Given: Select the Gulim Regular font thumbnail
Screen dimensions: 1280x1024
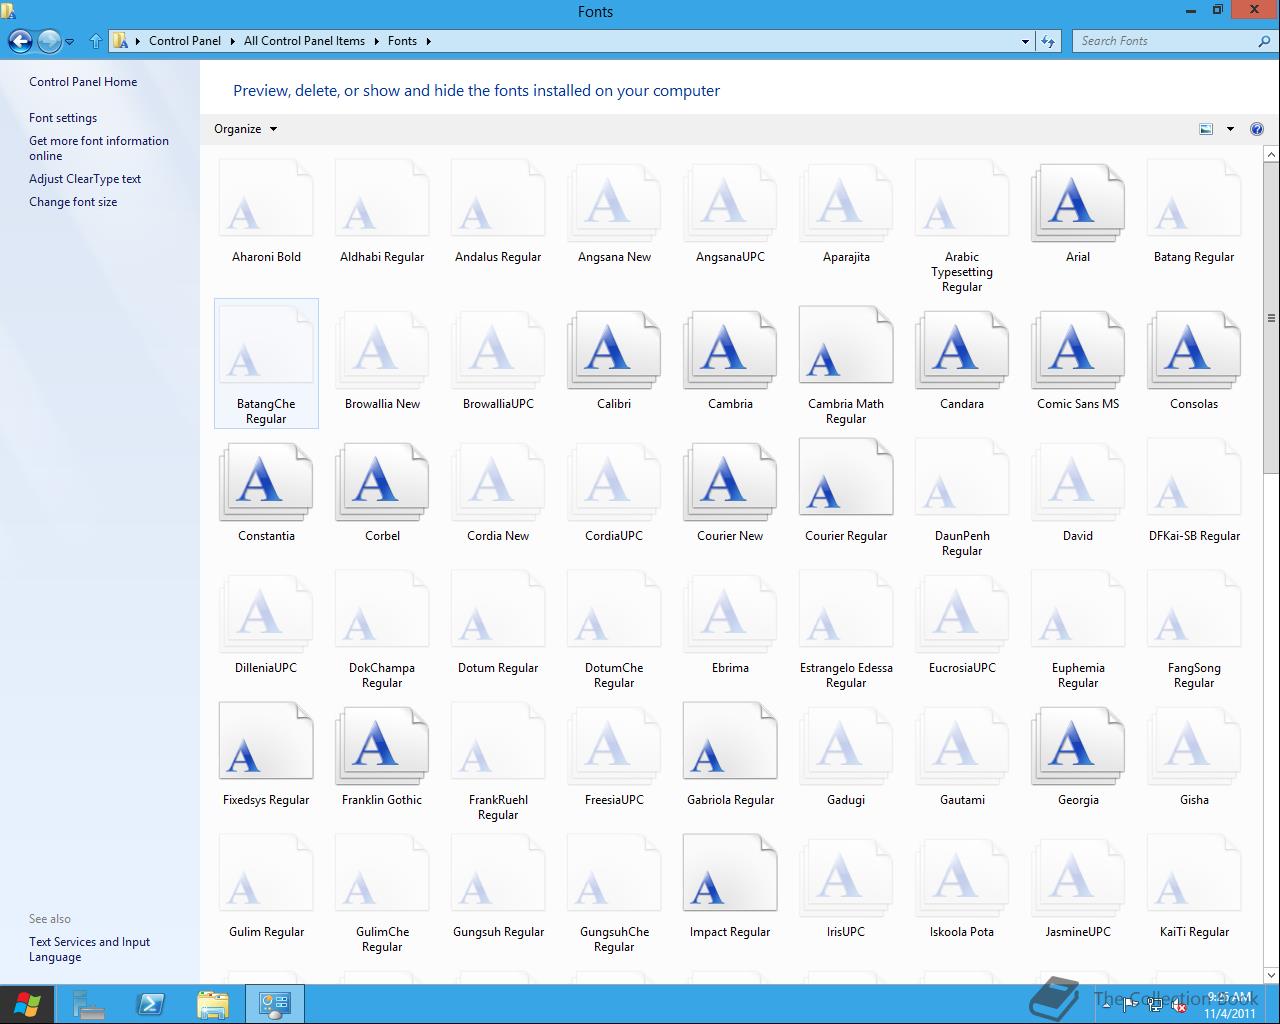Looking at the screenshot, I should pos(266,874).
